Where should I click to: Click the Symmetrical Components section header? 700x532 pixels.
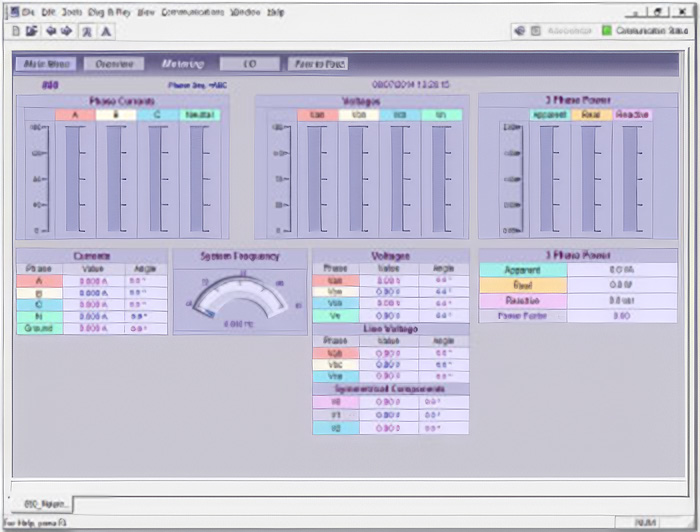coord(391,389)
